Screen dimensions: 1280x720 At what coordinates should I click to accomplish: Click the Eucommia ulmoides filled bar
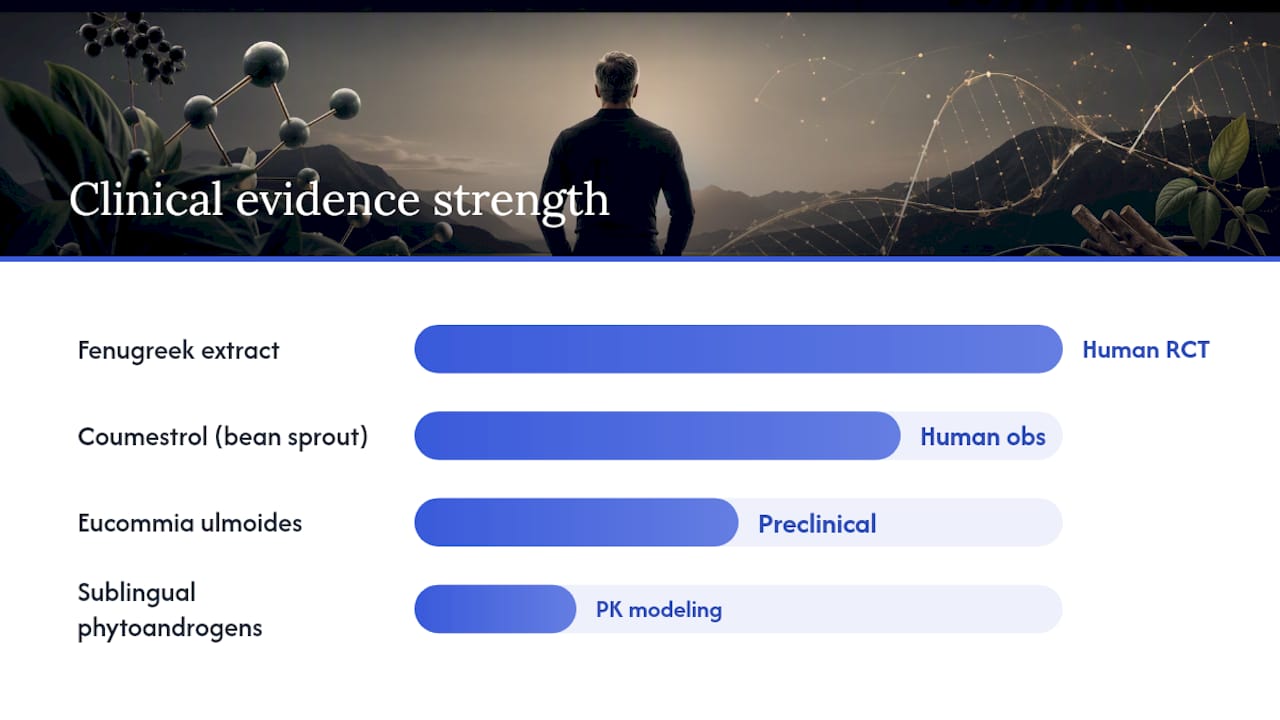[x=576, y=522]
